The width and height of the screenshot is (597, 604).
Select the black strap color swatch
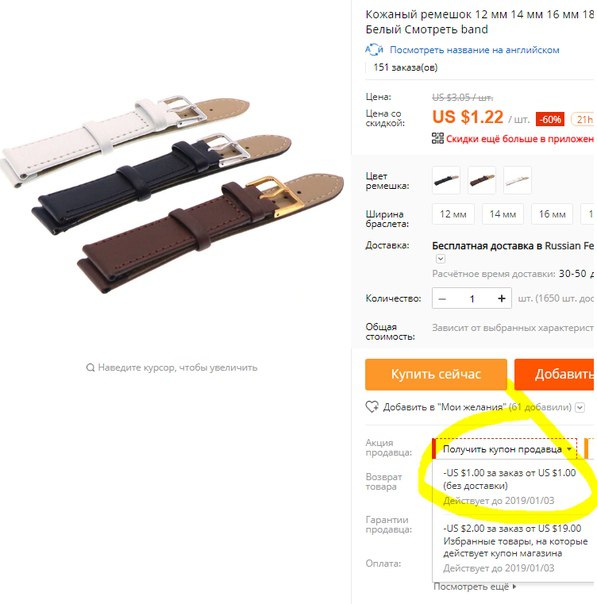446,180
